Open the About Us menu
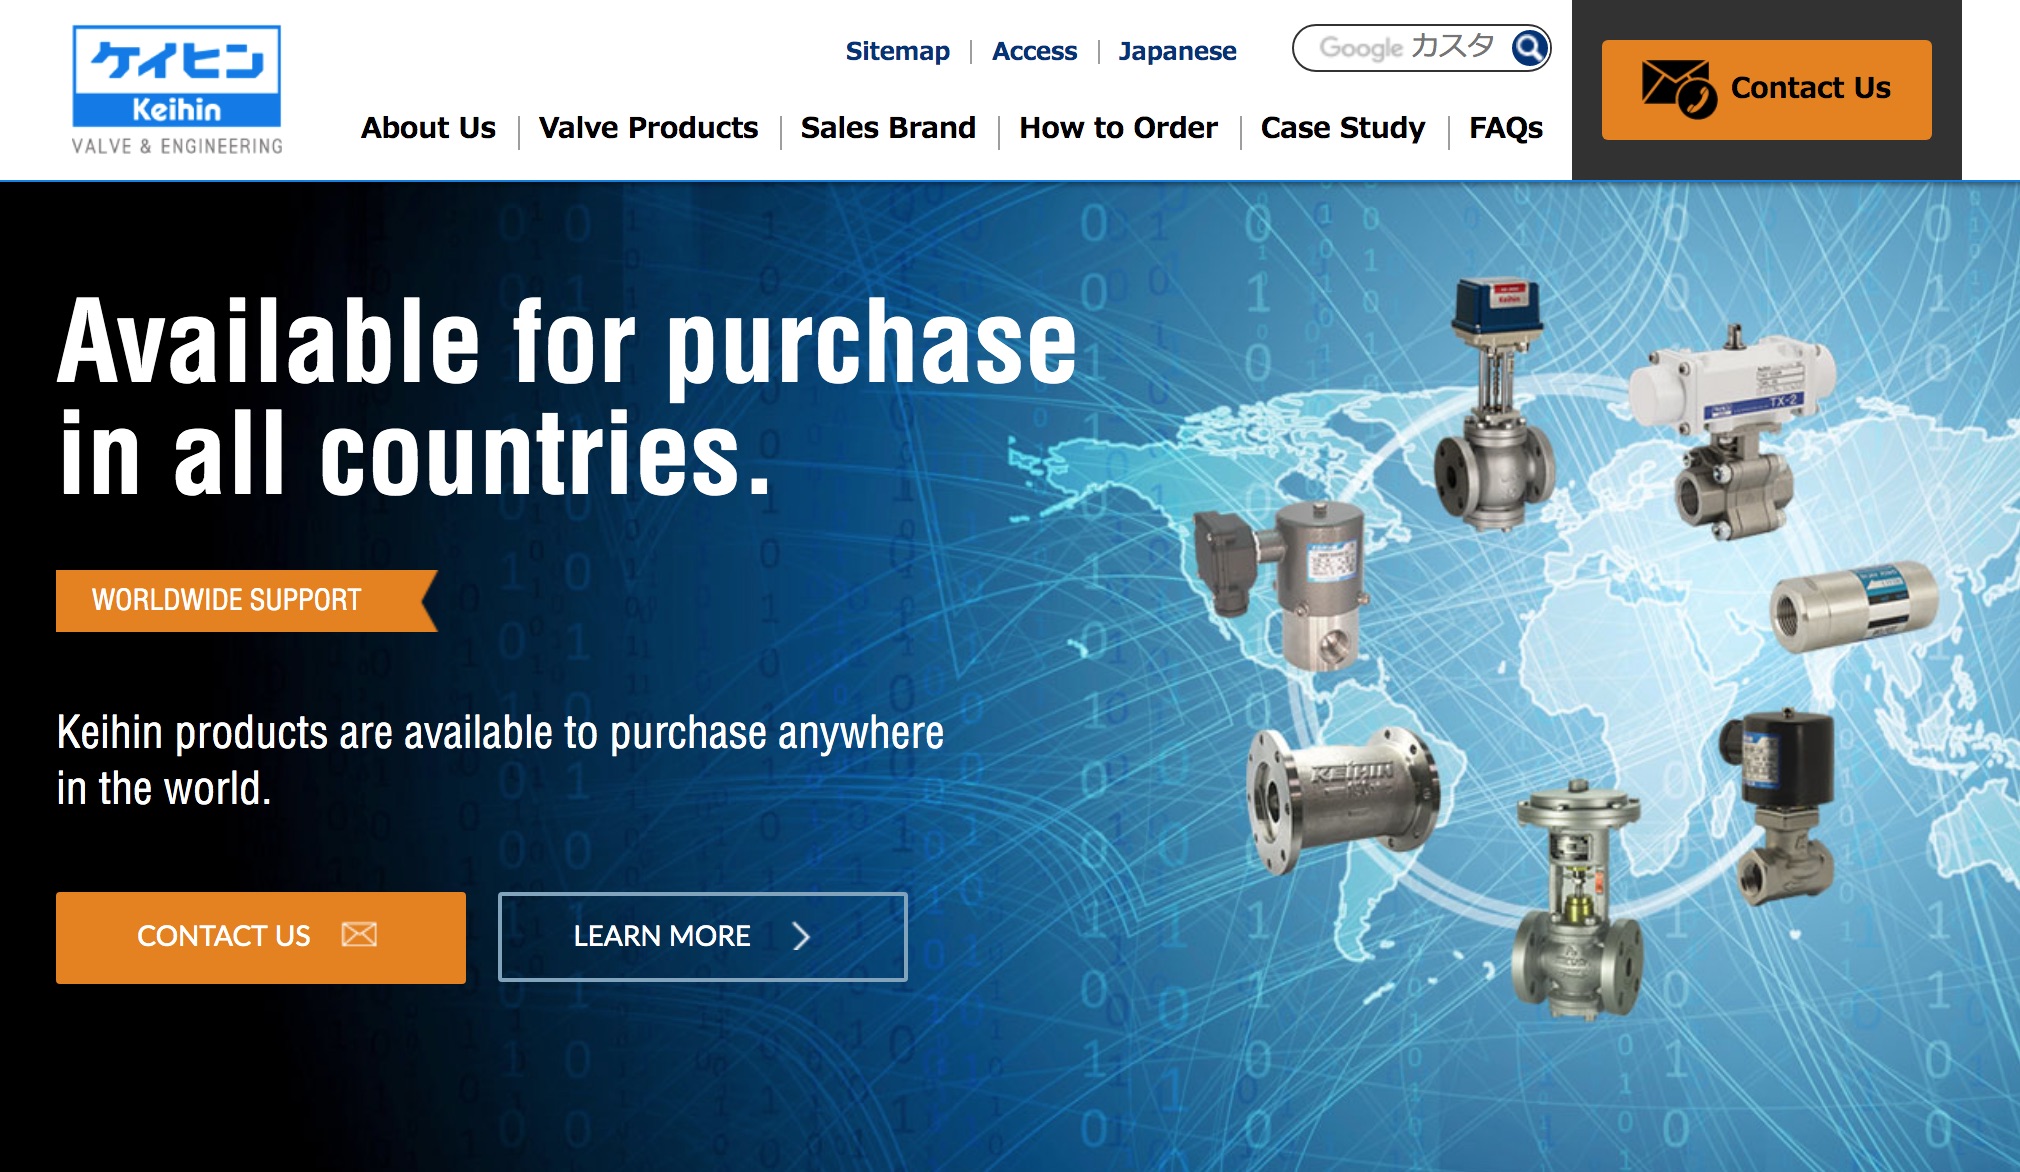This screenshot has height=1172, width=2020. pyautogui.click(x=428, y=128)
